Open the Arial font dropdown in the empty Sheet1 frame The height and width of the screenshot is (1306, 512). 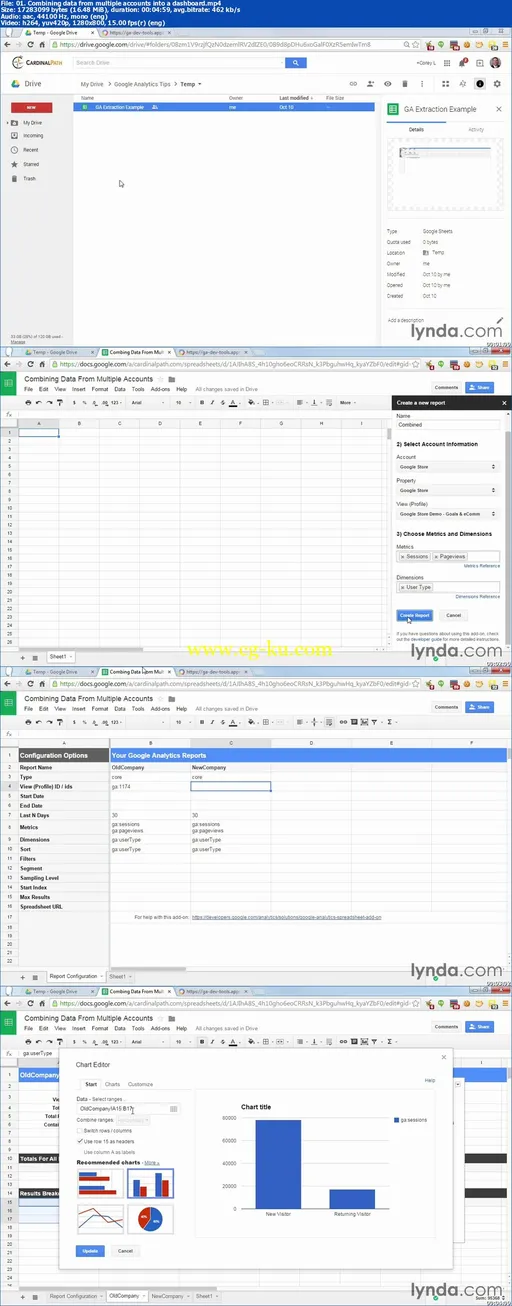coord(148,403)
